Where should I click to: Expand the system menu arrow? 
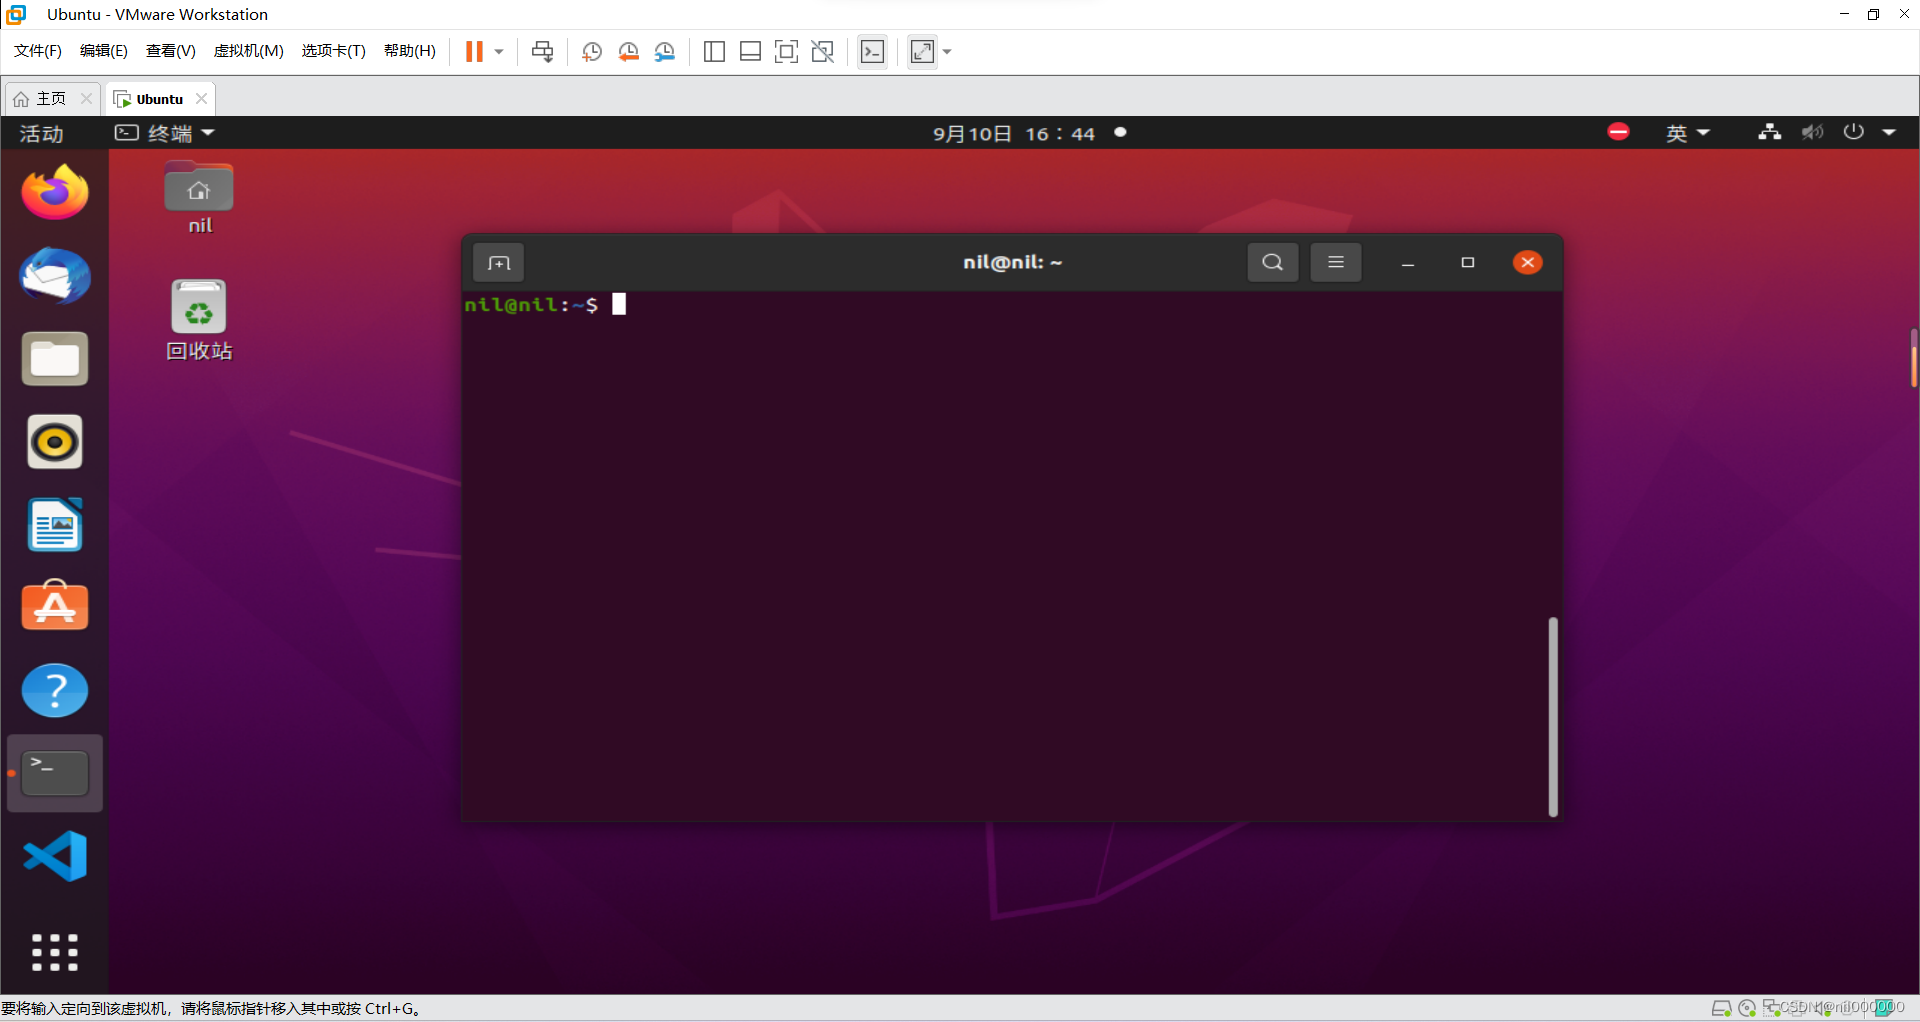[x=1889, y=132]
